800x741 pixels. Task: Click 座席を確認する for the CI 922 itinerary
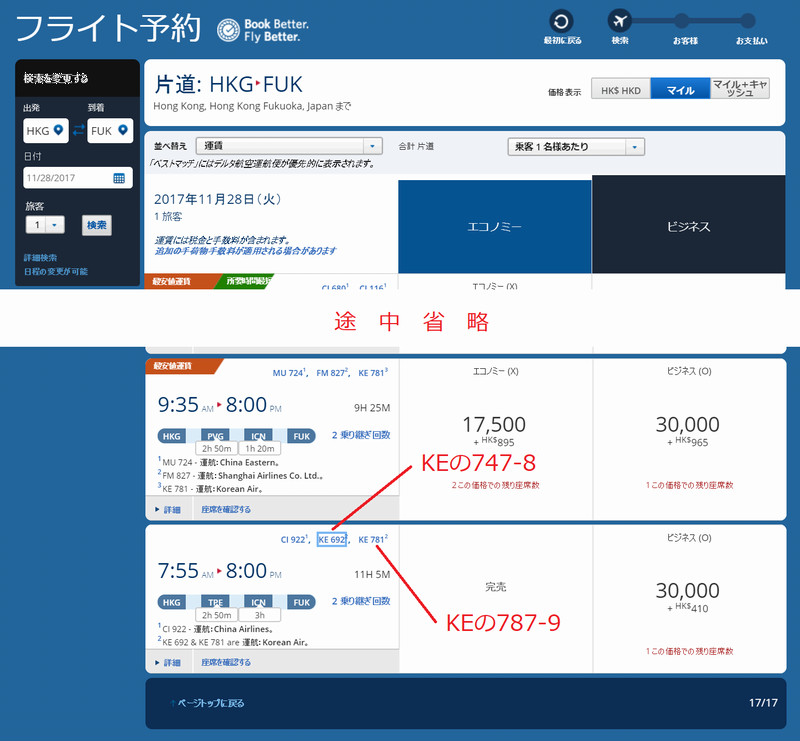[226, 662]
